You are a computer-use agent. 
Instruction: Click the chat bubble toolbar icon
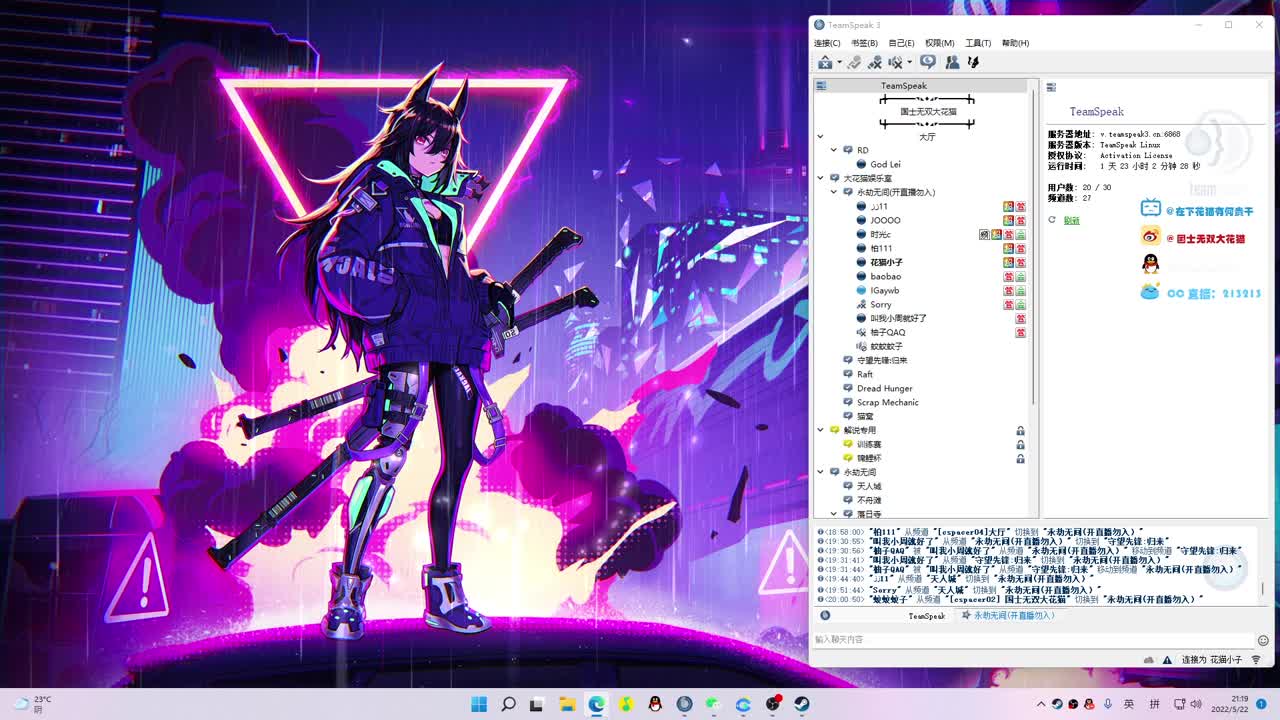click(x=928, y=62)
